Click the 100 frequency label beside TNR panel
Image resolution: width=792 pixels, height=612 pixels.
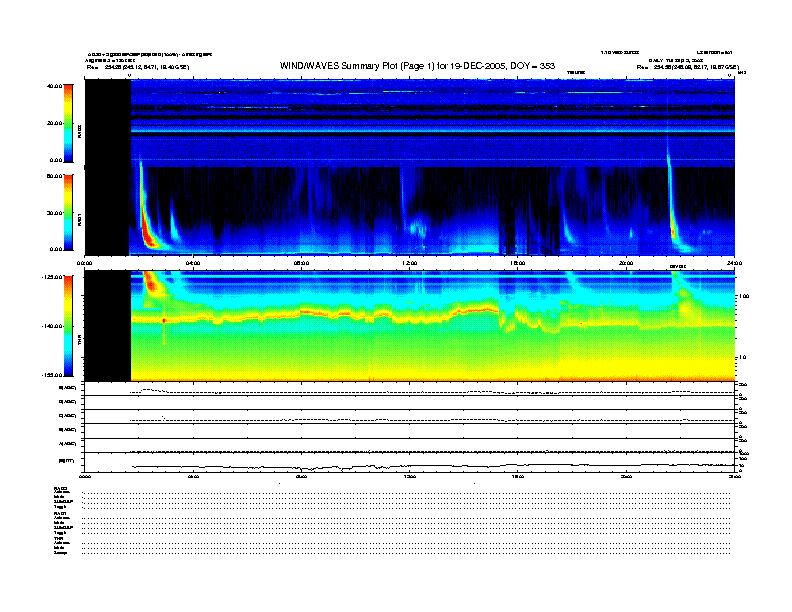pos(745,296)
